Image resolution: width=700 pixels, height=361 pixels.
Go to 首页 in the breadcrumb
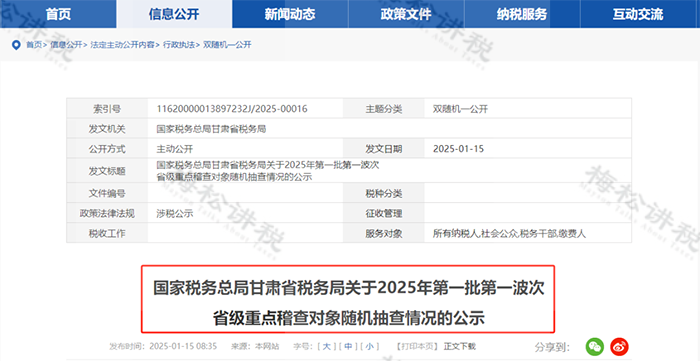(33, 45)
